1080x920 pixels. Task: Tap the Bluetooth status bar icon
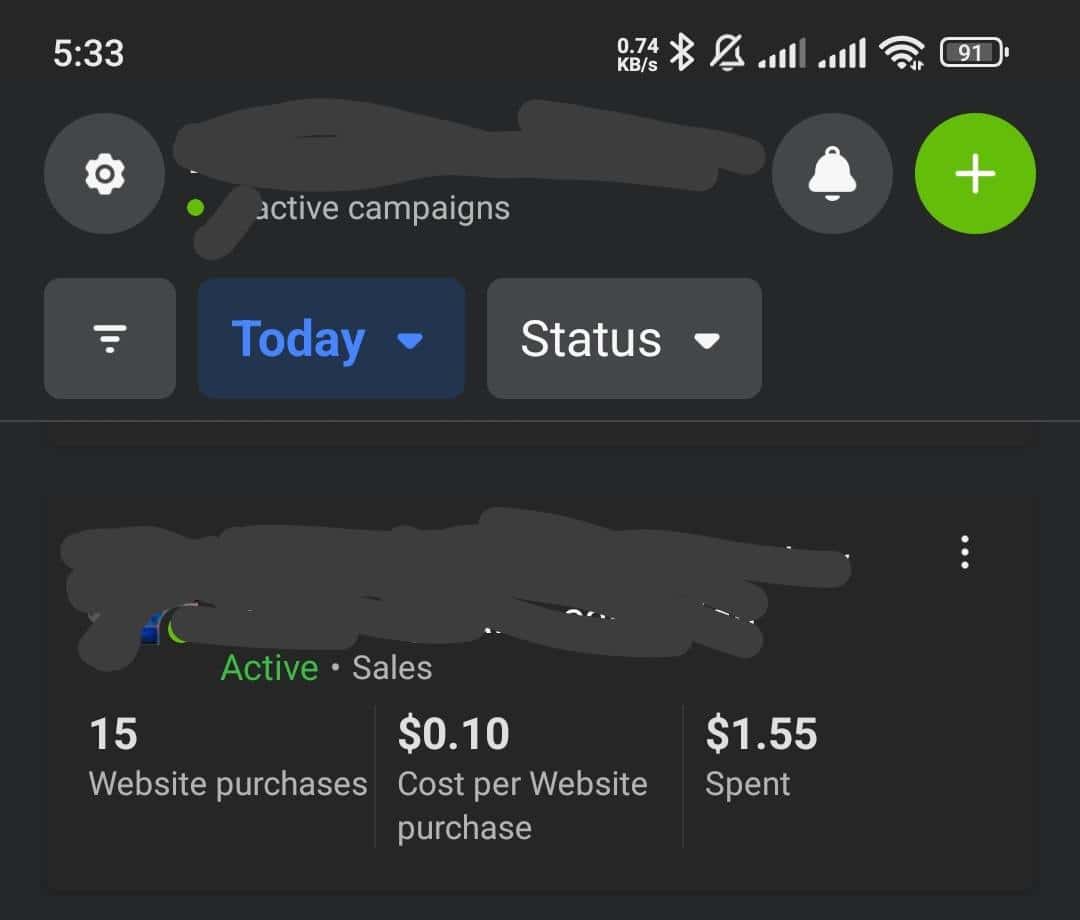coord(682,52)
